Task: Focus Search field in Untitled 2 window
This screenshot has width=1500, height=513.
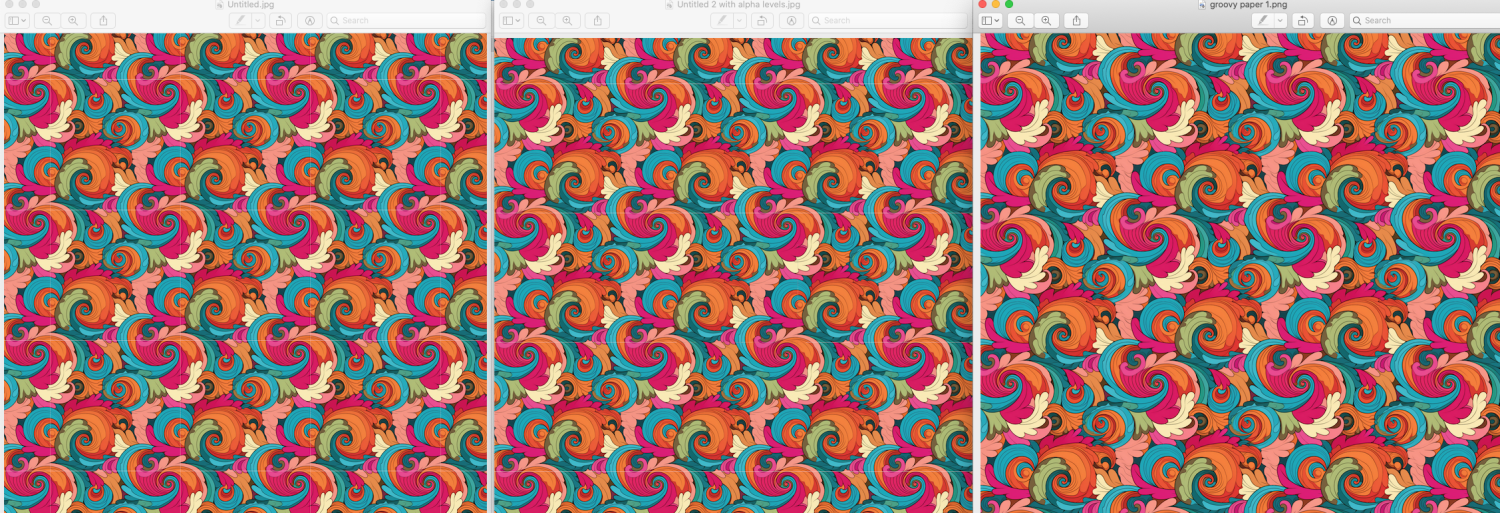Action: pyautogui.click(x=888, y=20)
